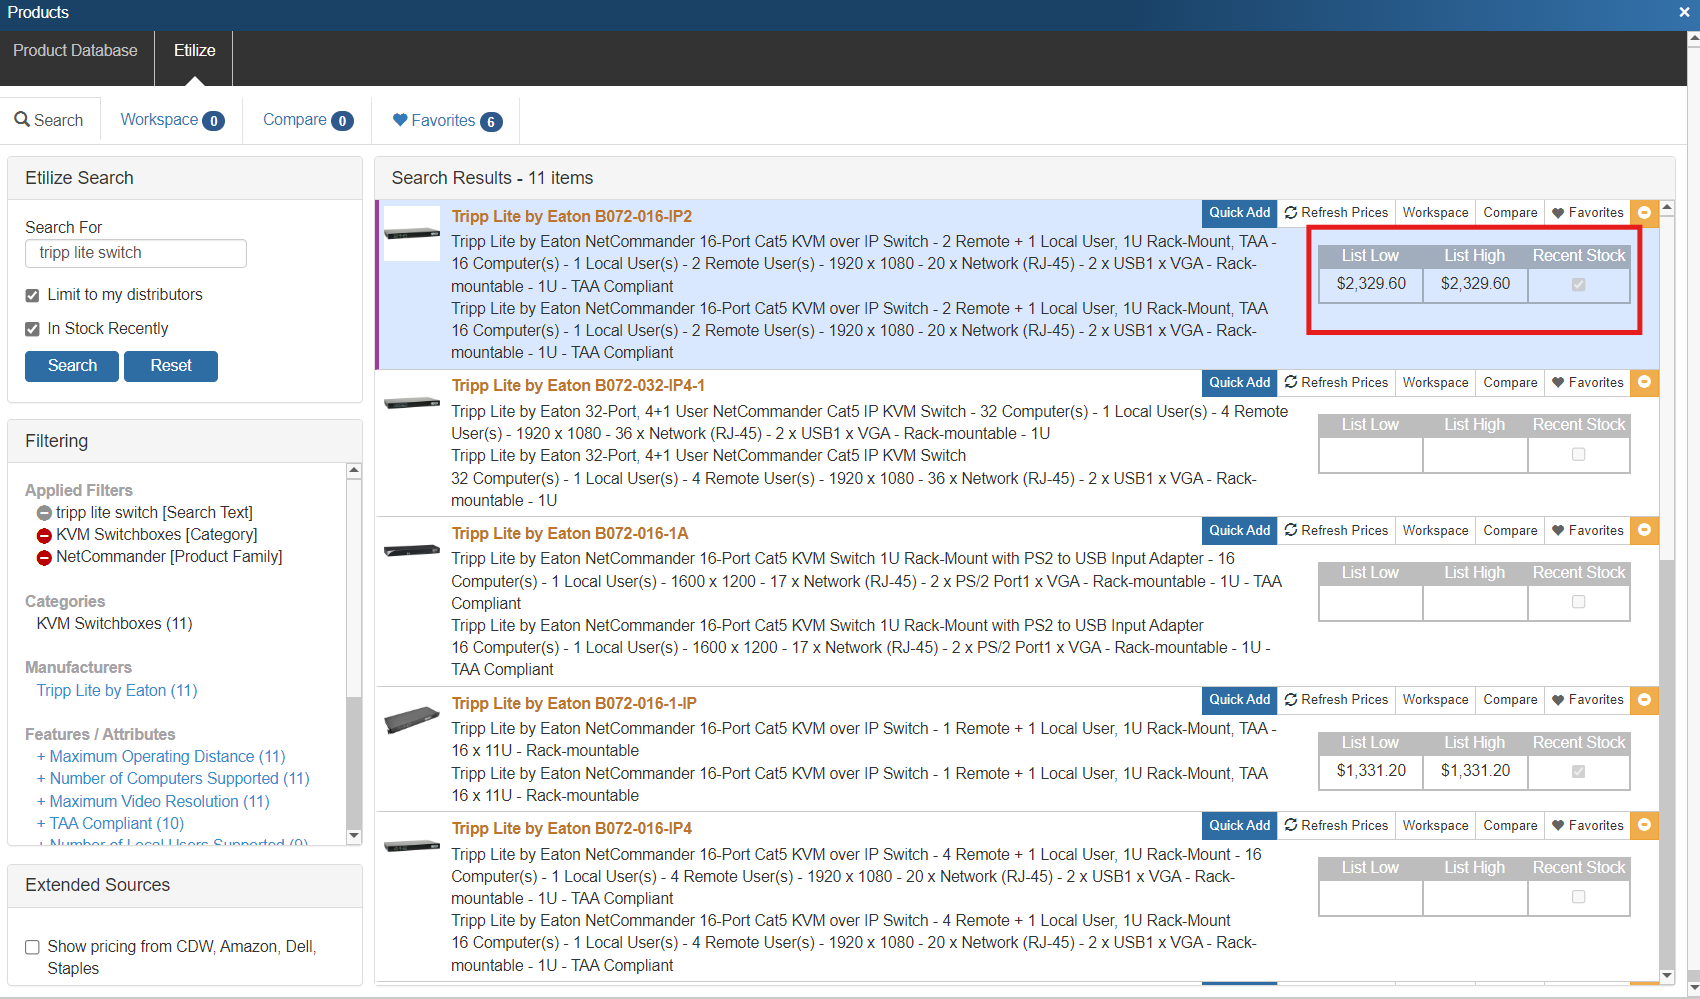Remove the 'tripp lite switch' search text filter
Image resolution: width=1700 pixels, height=999 pixels.
click(x=44, y=513)
